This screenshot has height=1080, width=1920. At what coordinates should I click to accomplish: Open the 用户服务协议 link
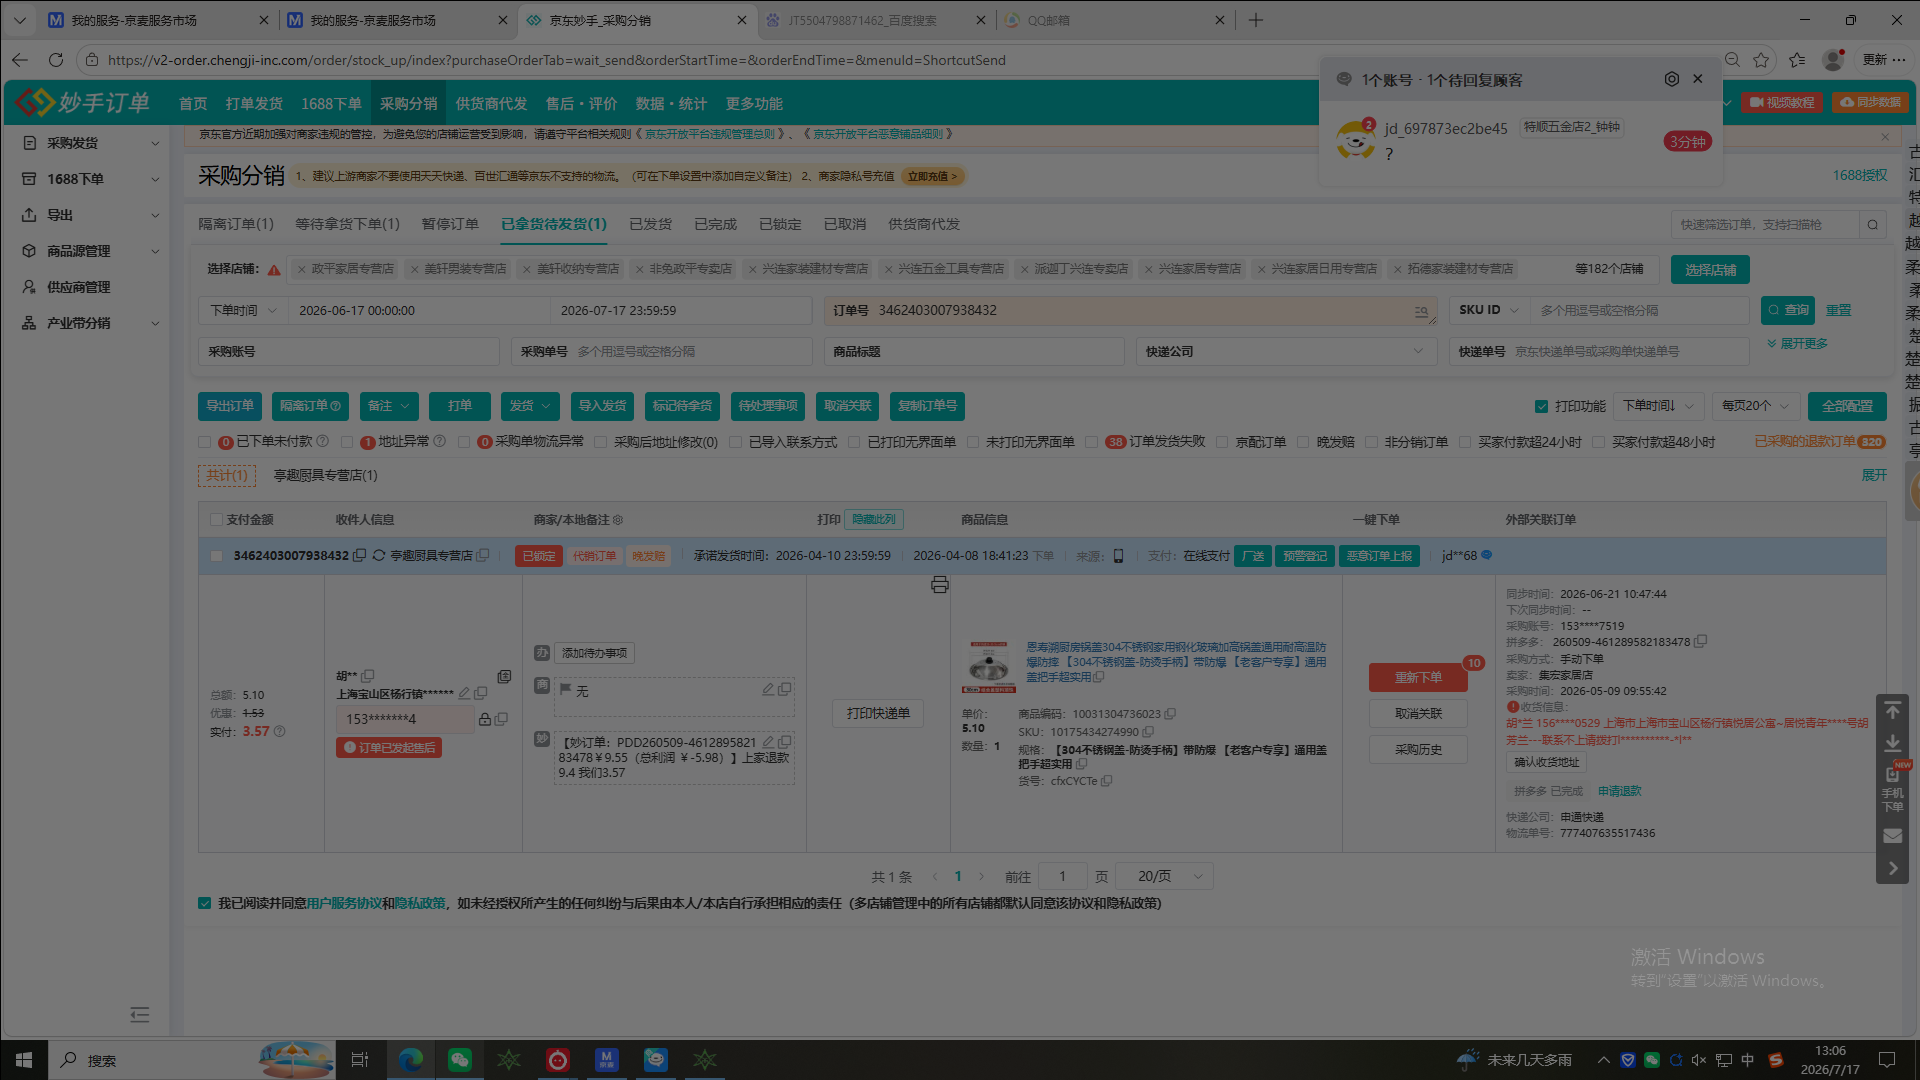344,904
